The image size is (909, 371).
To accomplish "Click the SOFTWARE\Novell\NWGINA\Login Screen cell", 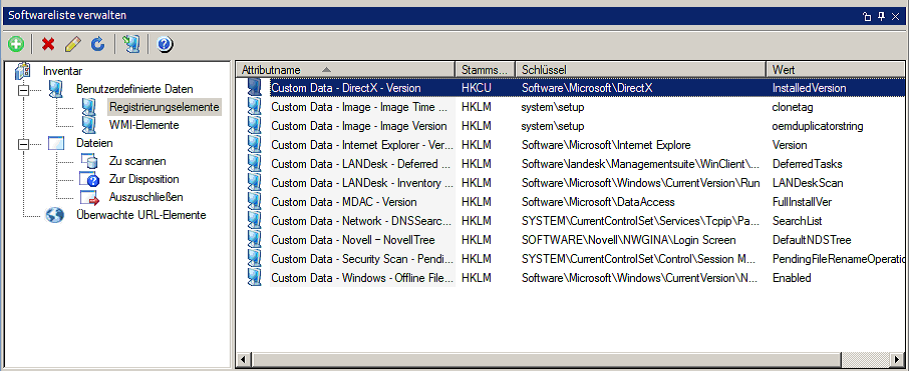I will point(628,239).
